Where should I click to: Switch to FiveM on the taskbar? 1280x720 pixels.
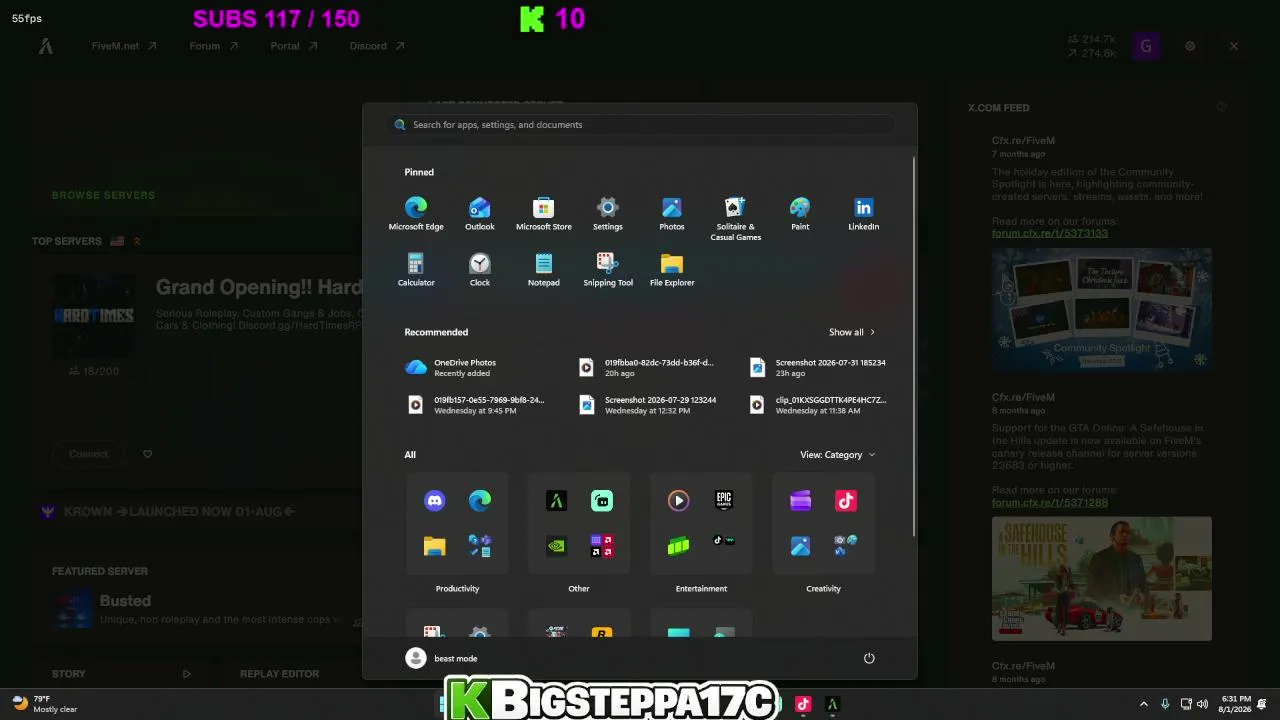(832, 704)
